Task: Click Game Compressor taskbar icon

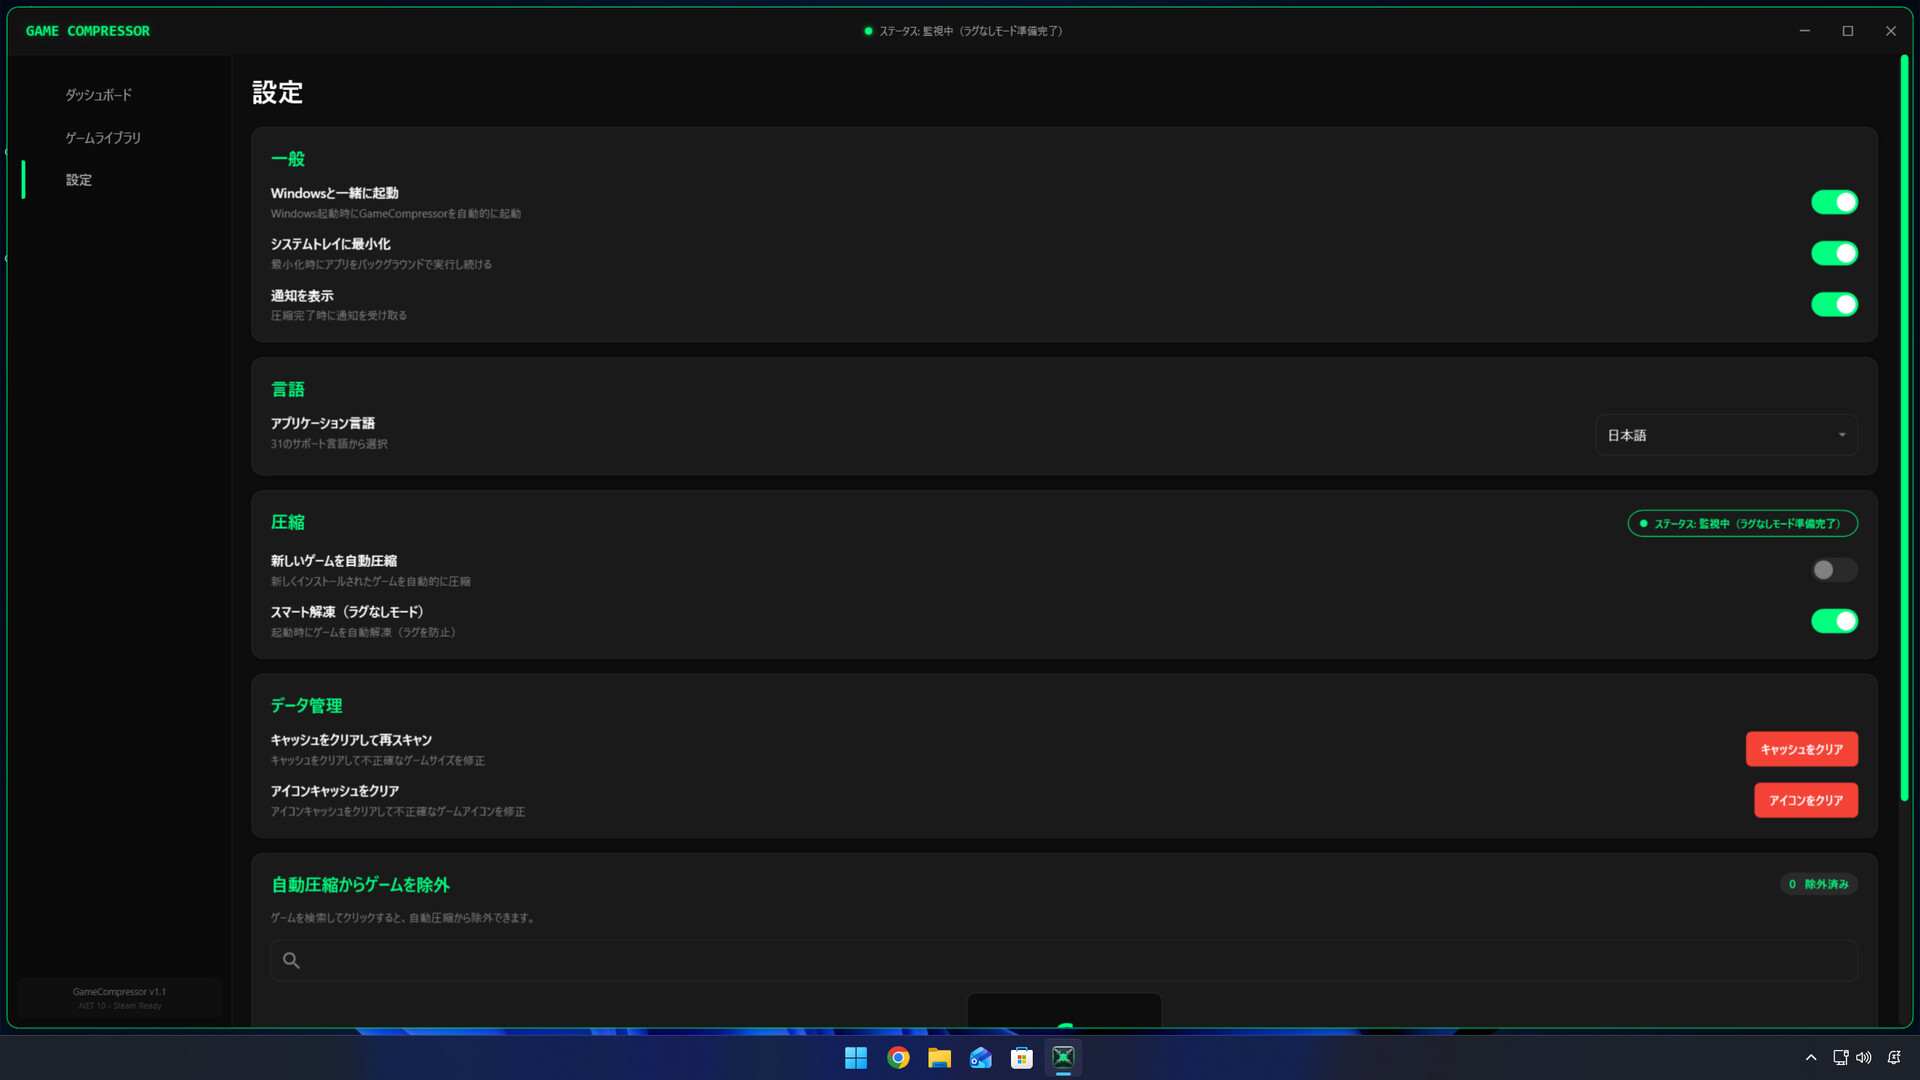Action: point(1063,1058)
